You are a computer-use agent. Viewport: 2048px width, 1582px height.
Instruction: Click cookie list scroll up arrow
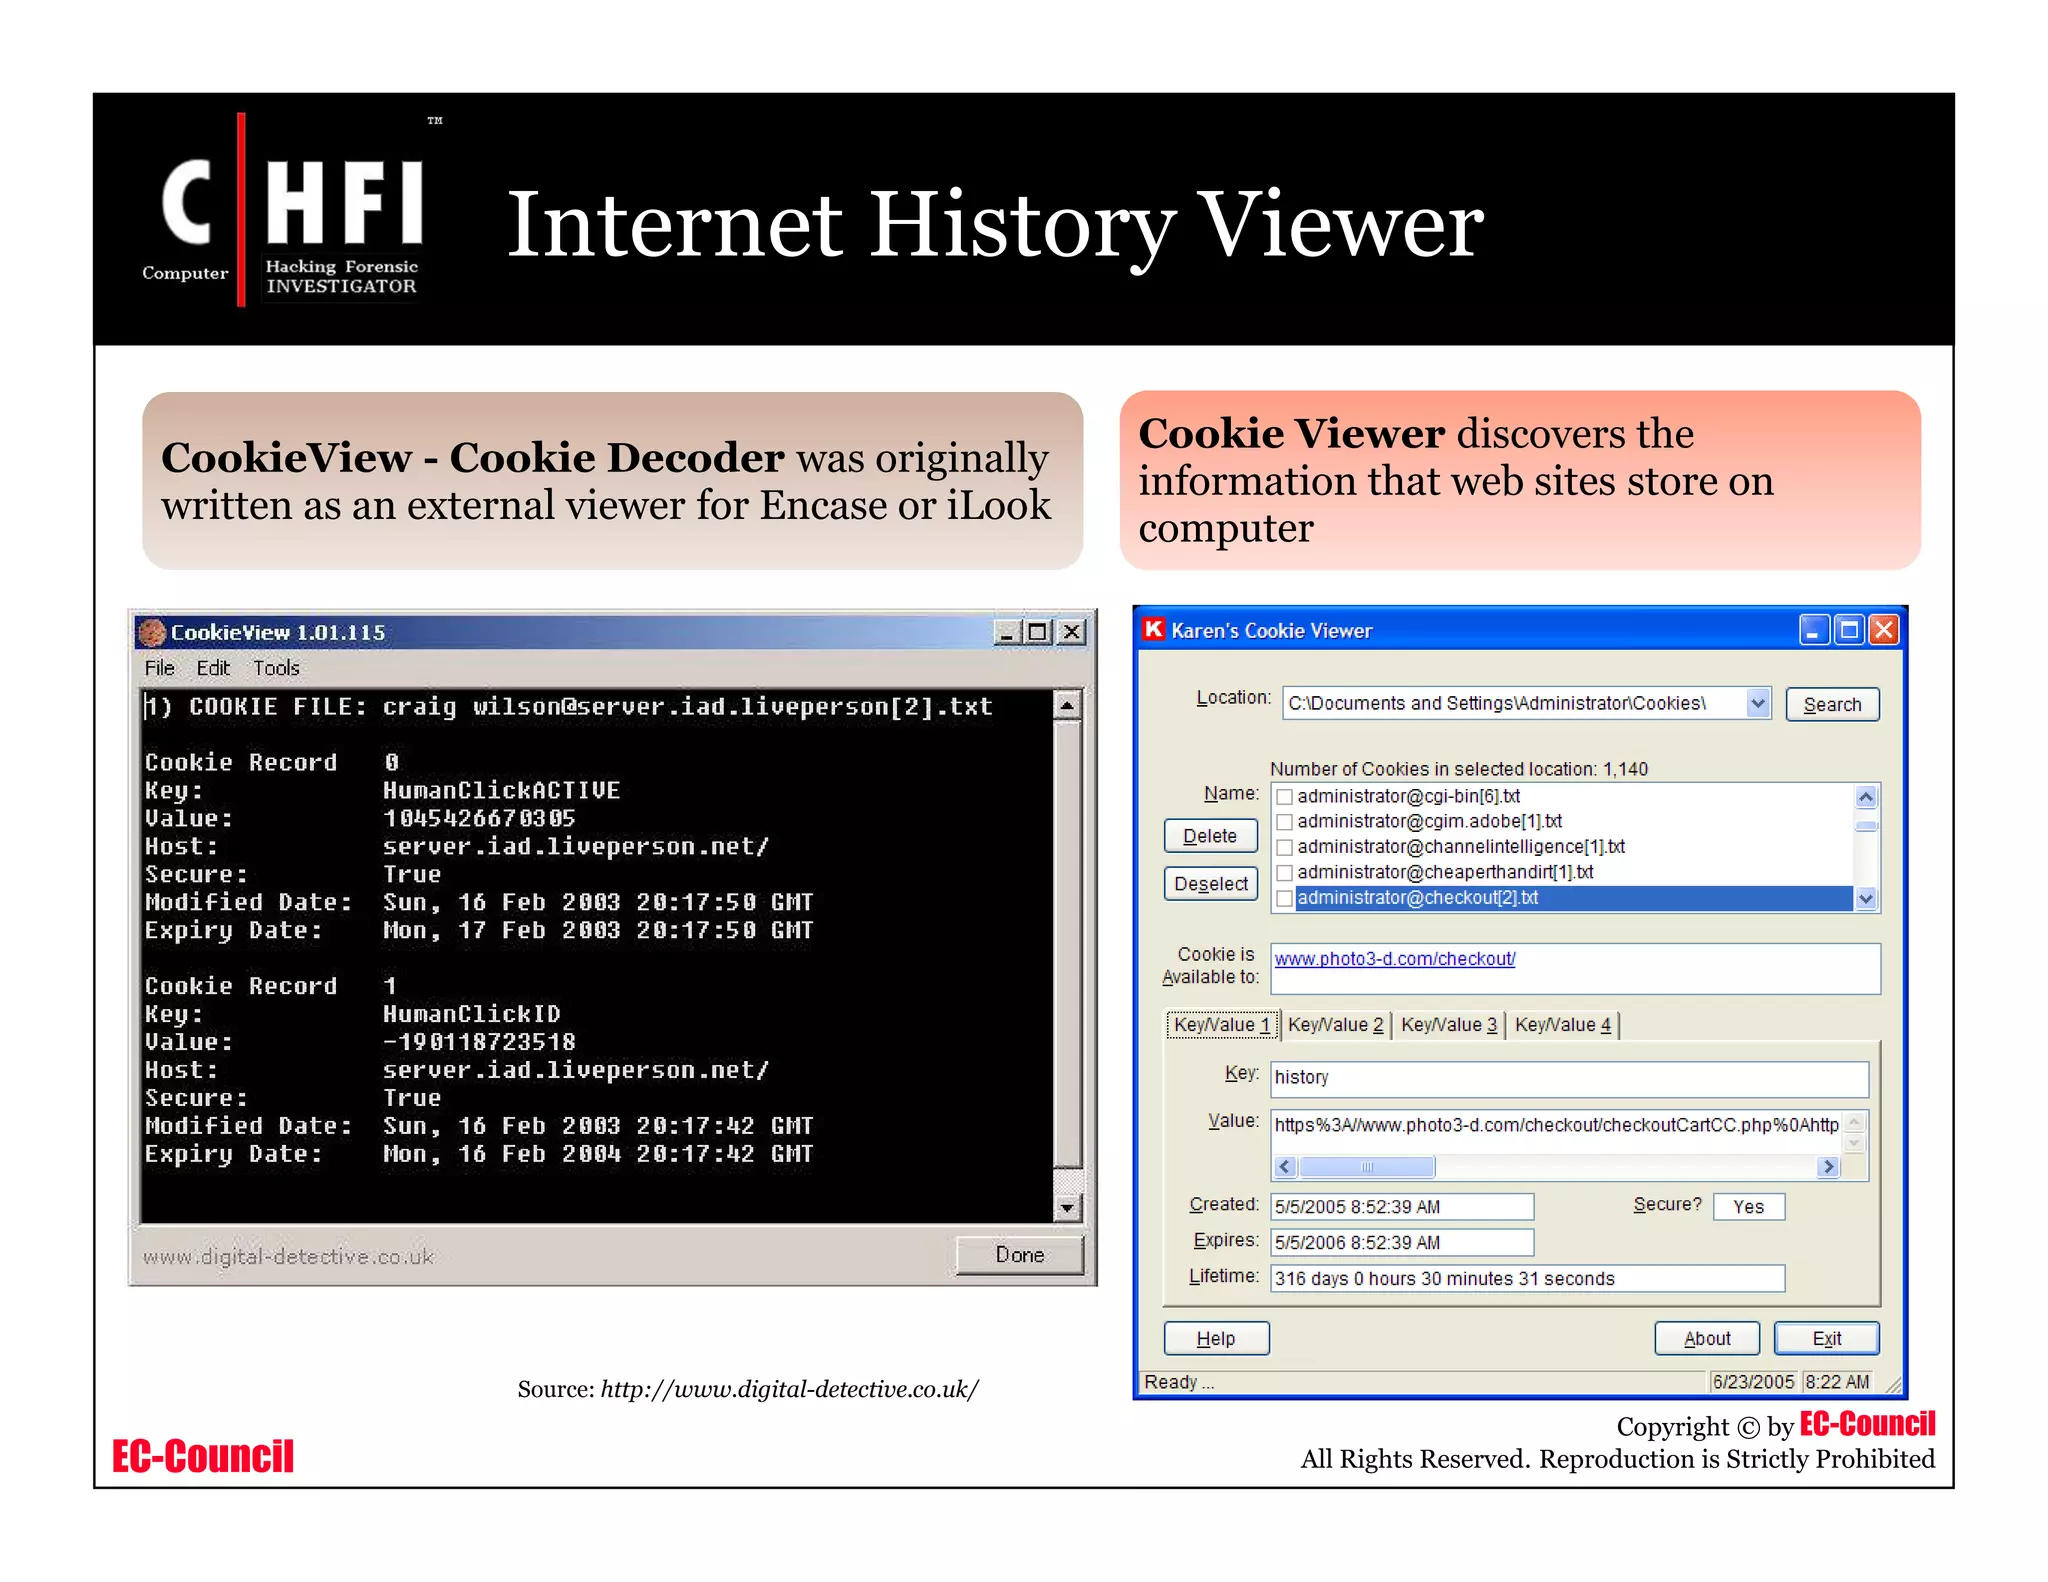tap(1865, 797)
